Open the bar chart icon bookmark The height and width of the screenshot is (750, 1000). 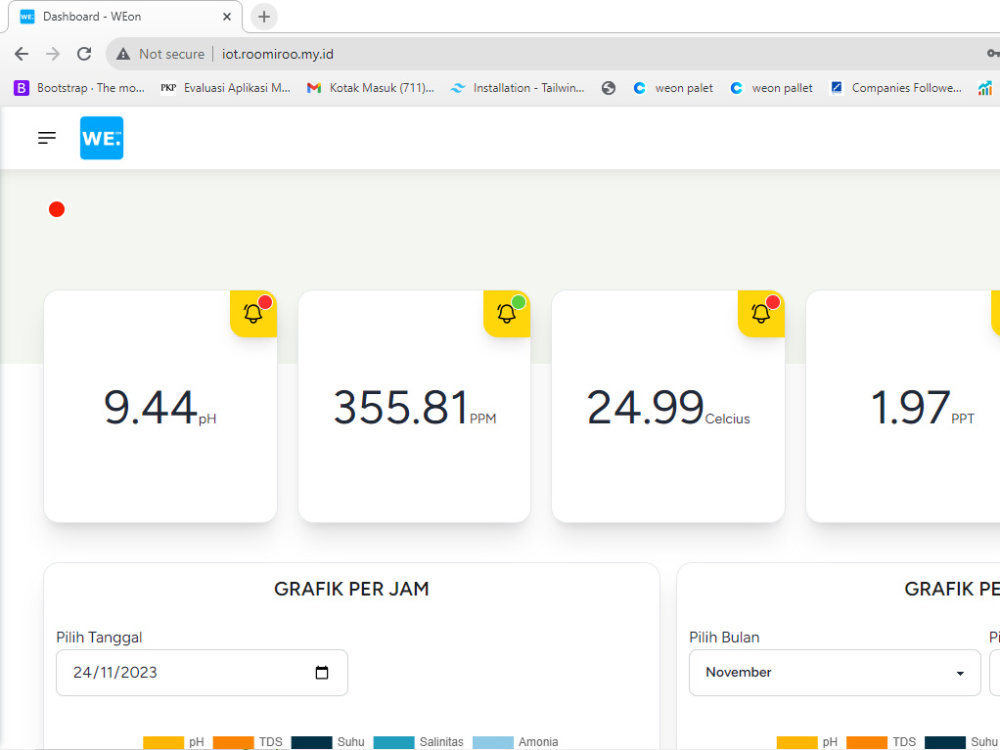tap(985, 88)
